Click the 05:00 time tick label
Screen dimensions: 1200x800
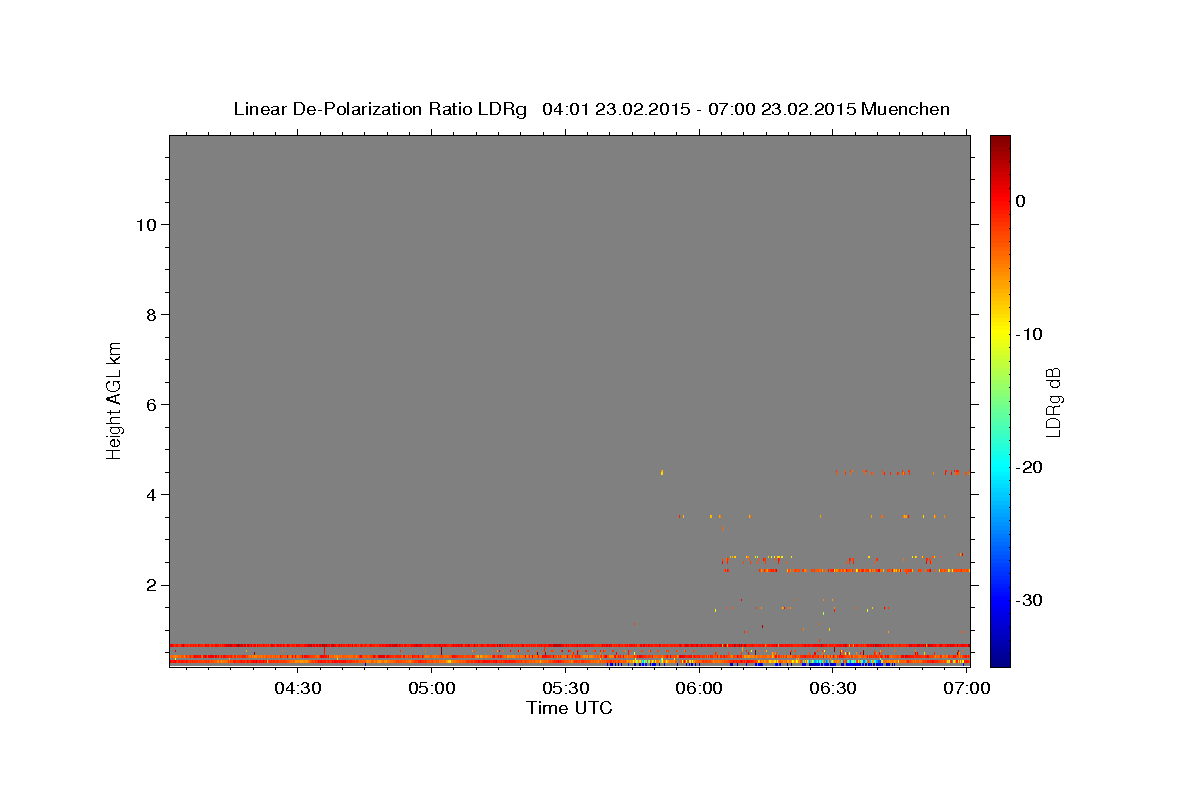(x=431, y=688)
